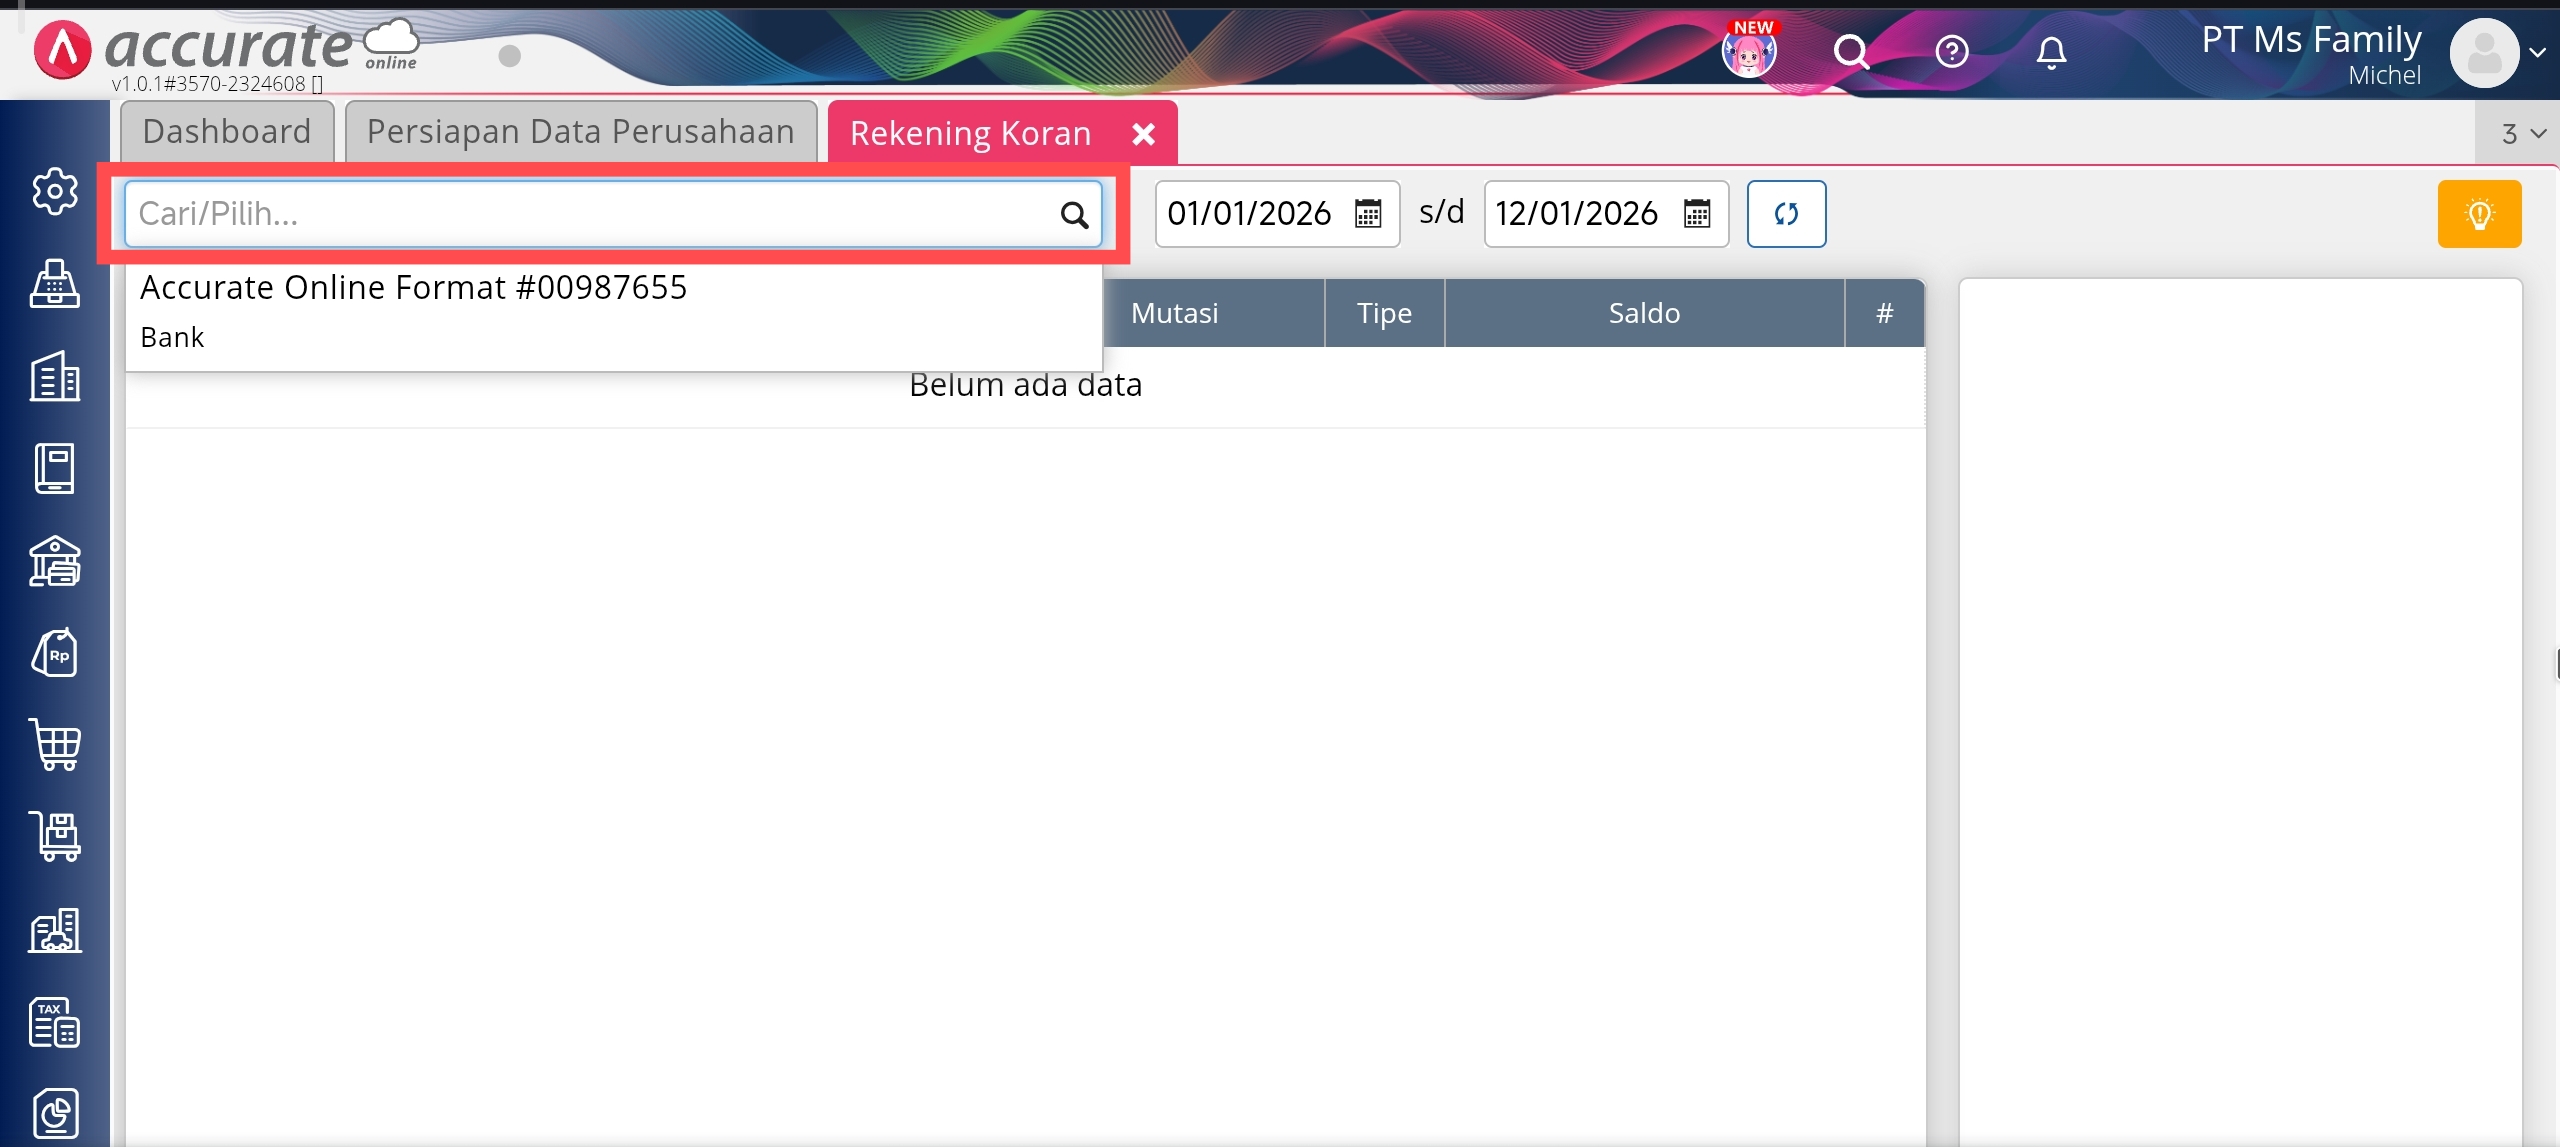
Task: Open the end date calendar picker
Action: 1696,214
